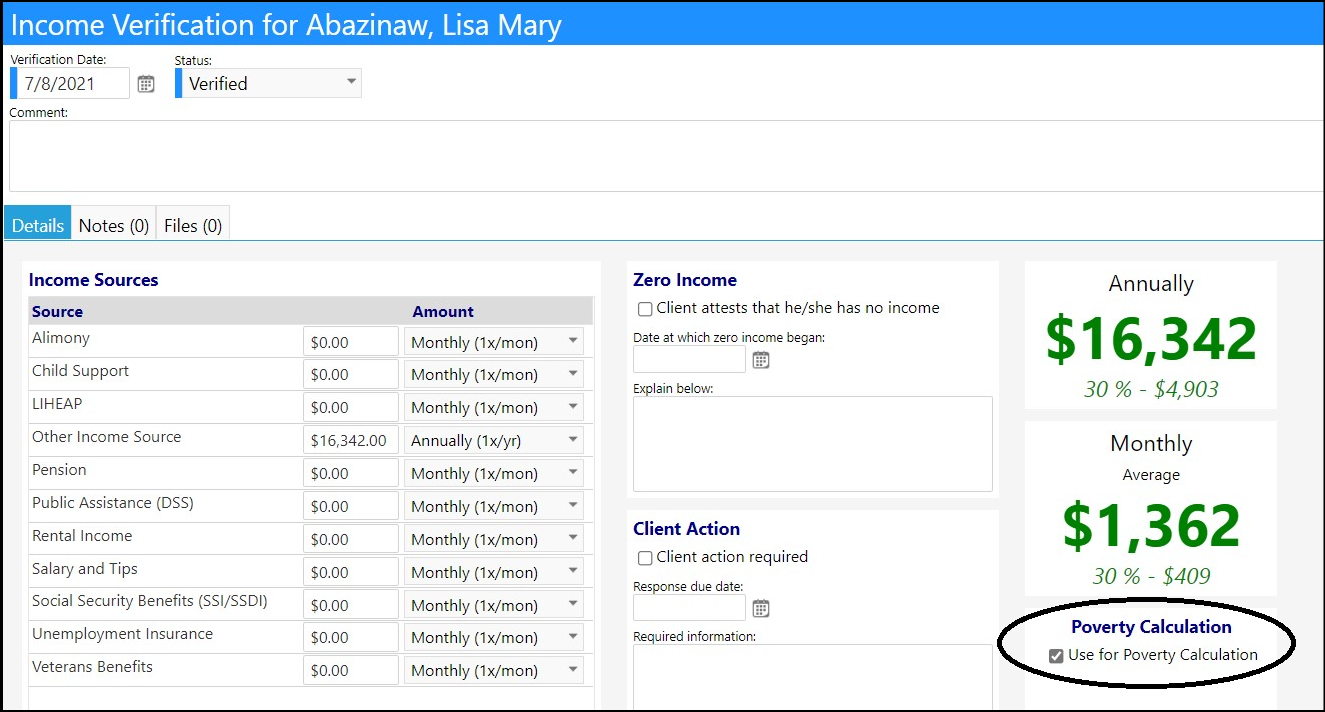Click the Social Security Benefits amount field

(351, 605)
